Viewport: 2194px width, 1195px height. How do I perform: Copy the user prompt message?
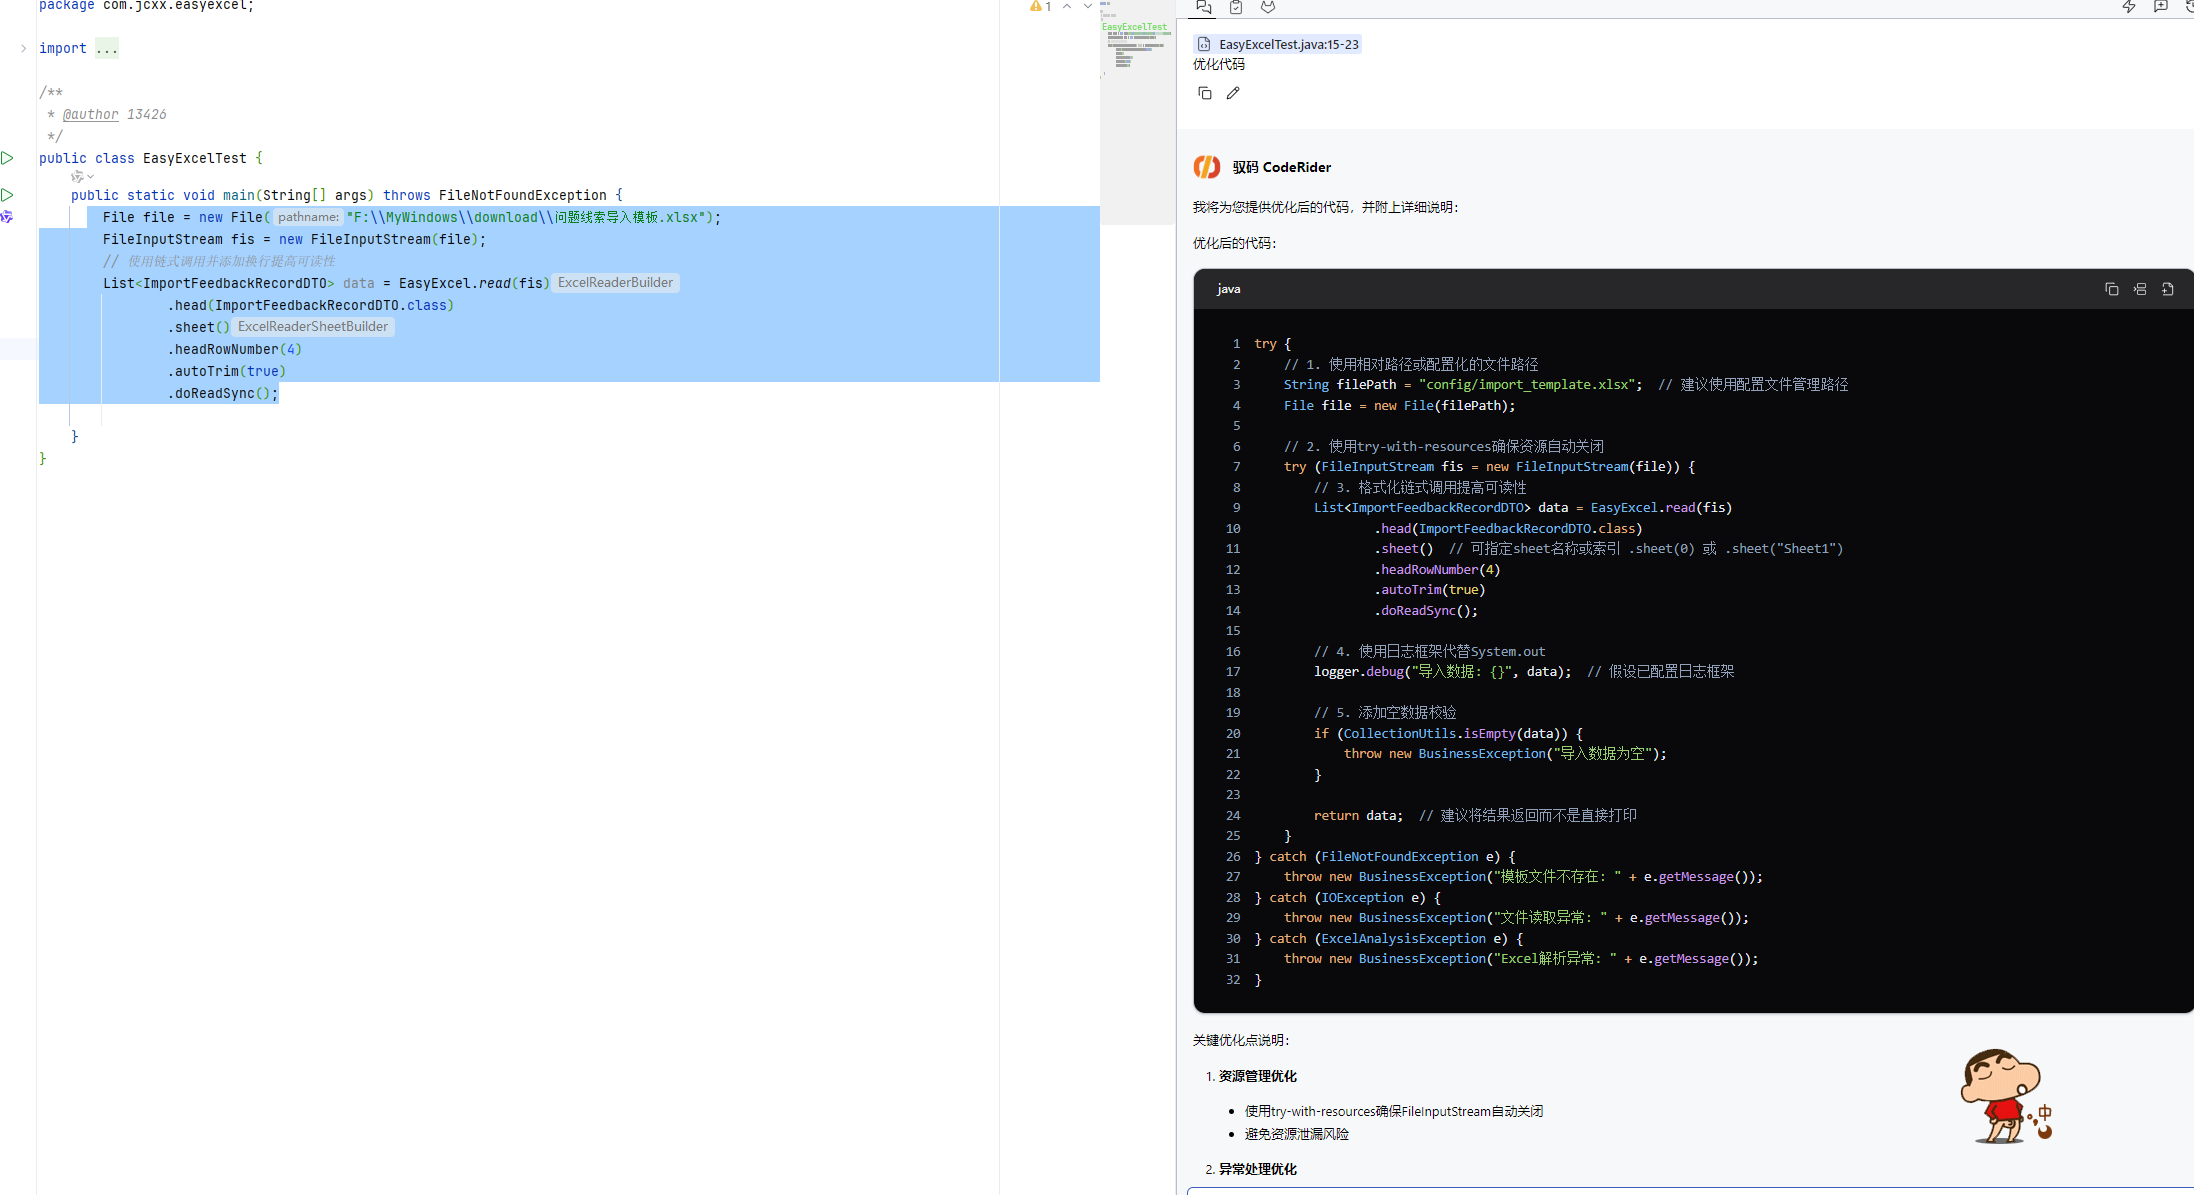[x=1205, y=93]
